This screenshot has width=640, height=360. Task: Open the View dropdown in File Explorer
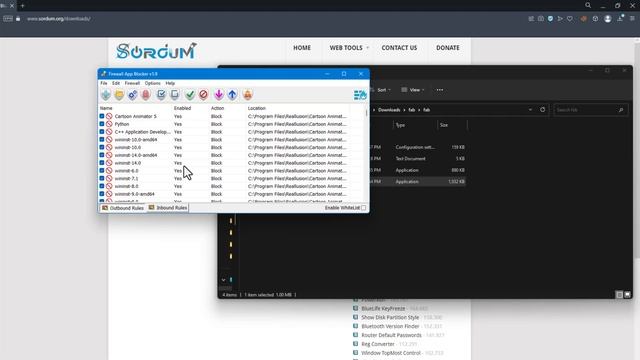pyautogui.click(x=413, y=90)
